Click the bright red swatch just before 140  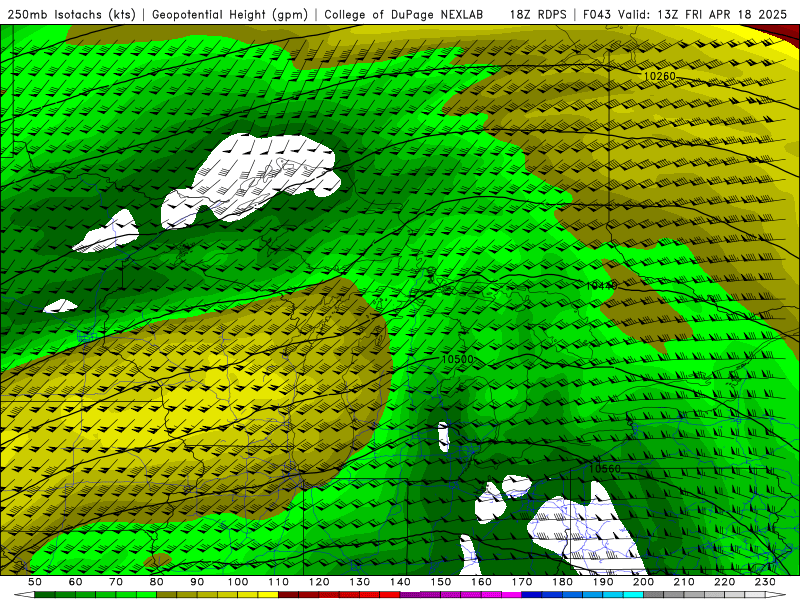(390, 595)
